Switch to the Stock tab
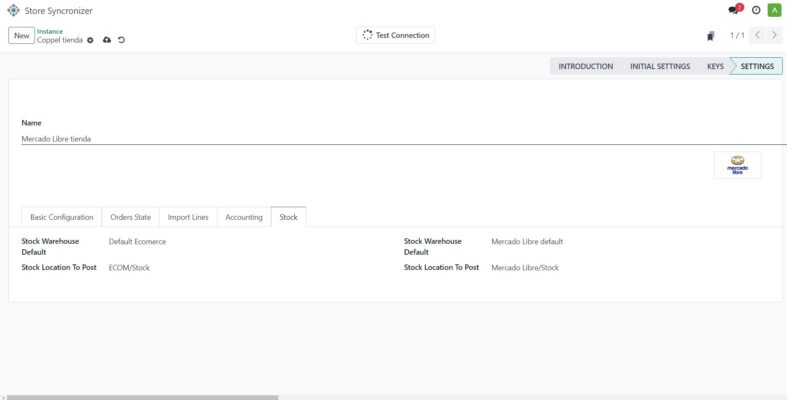Screen dimensions: 787x400 289,217
